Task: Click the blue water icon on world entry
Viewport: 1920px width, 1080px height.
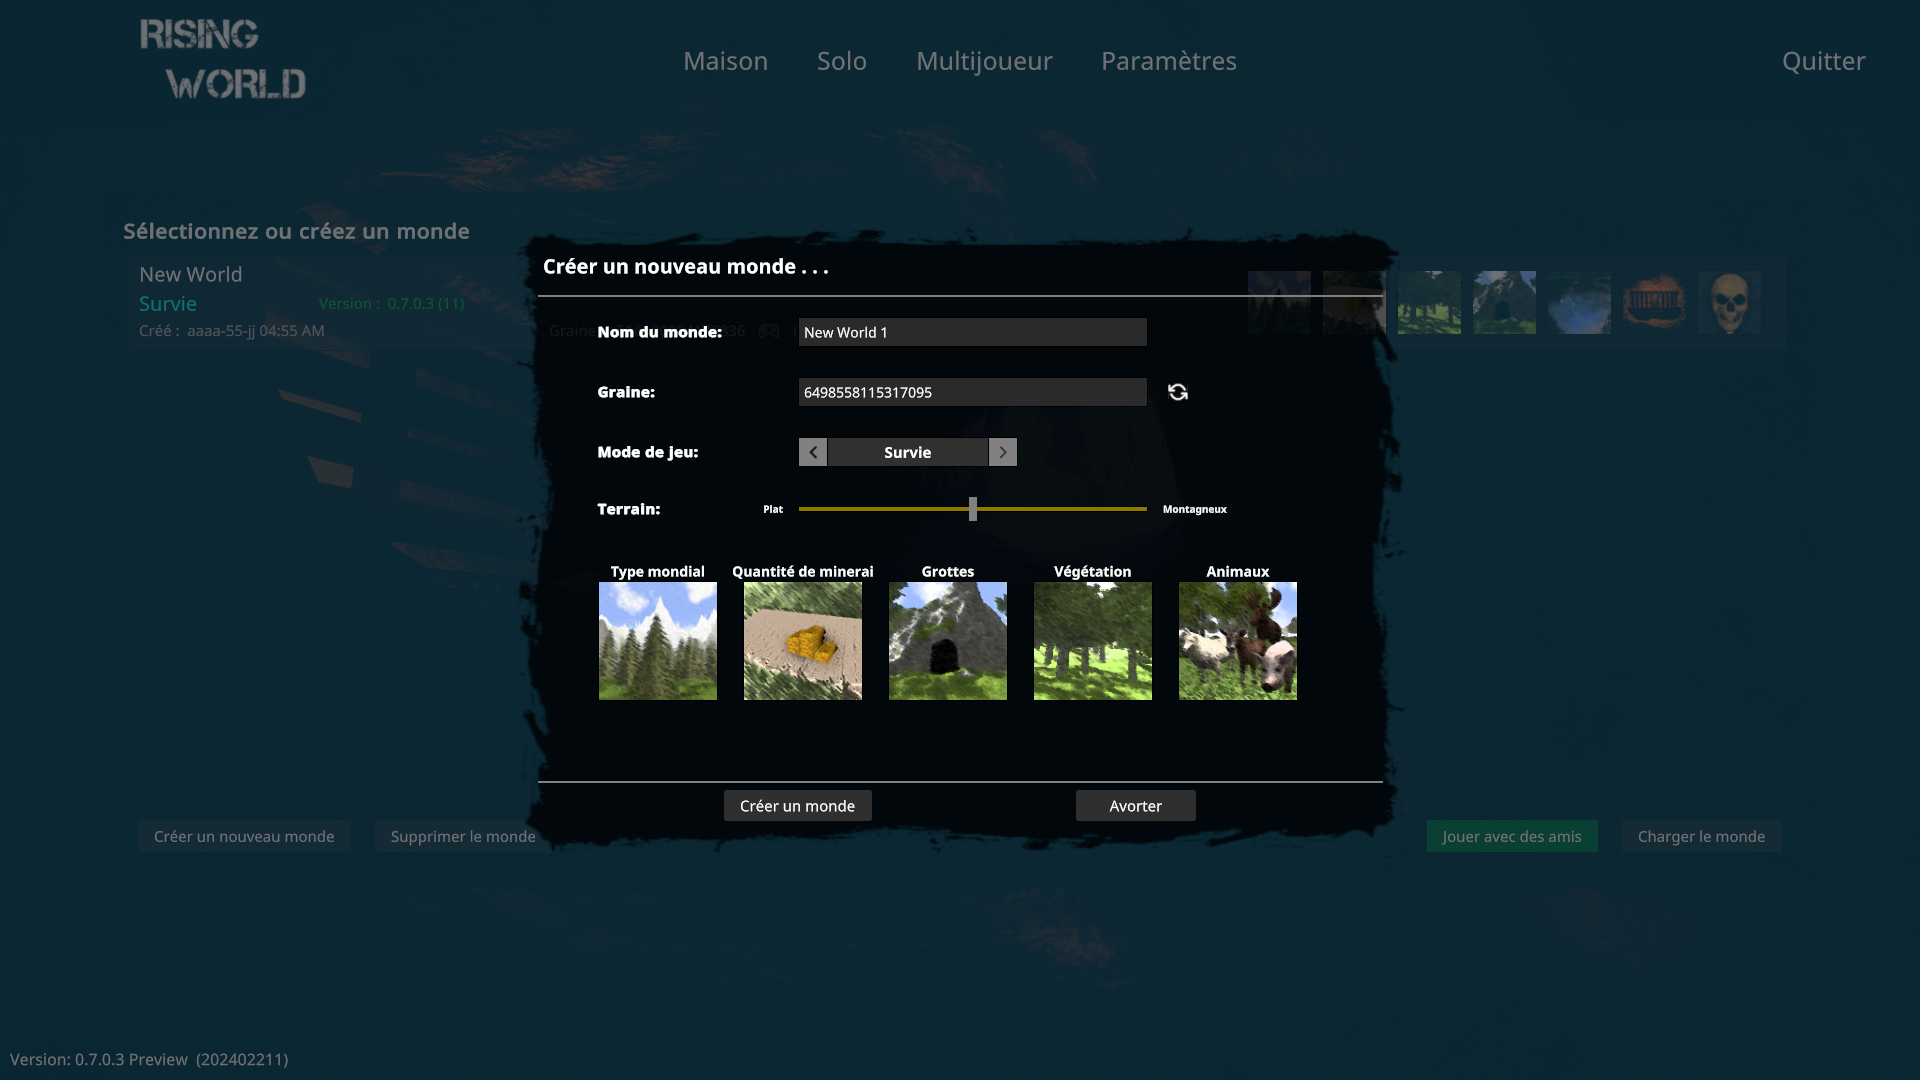Action: click(x=1579, y=302)
